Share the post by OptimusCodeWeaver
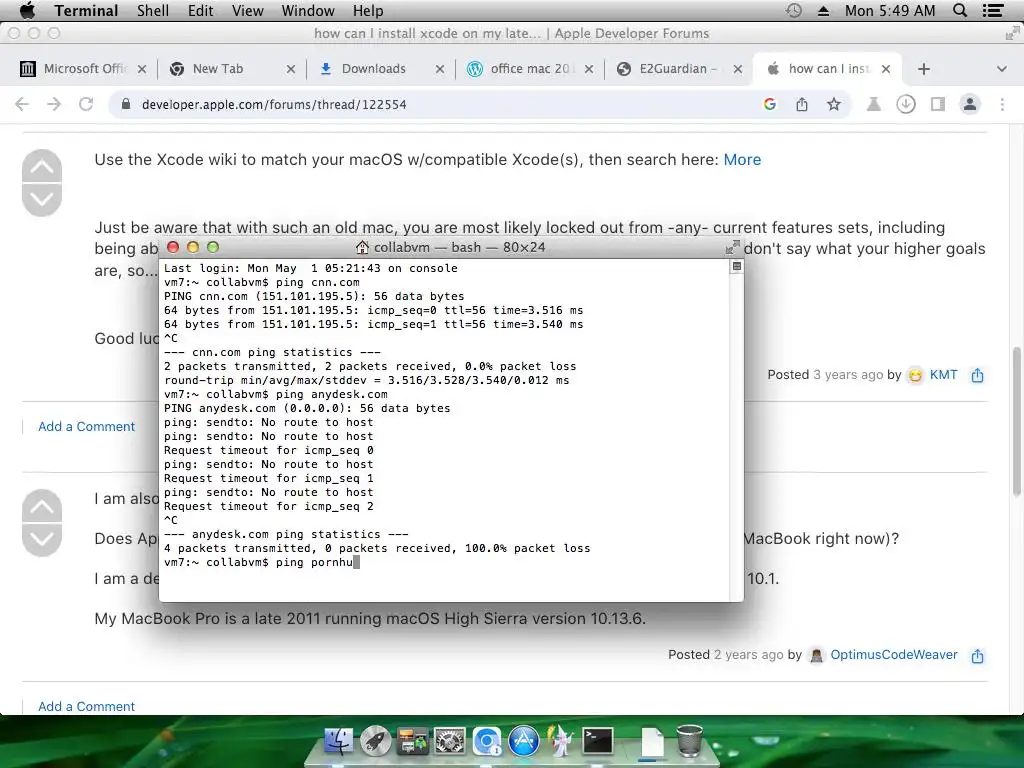 (x=977, y=656)
